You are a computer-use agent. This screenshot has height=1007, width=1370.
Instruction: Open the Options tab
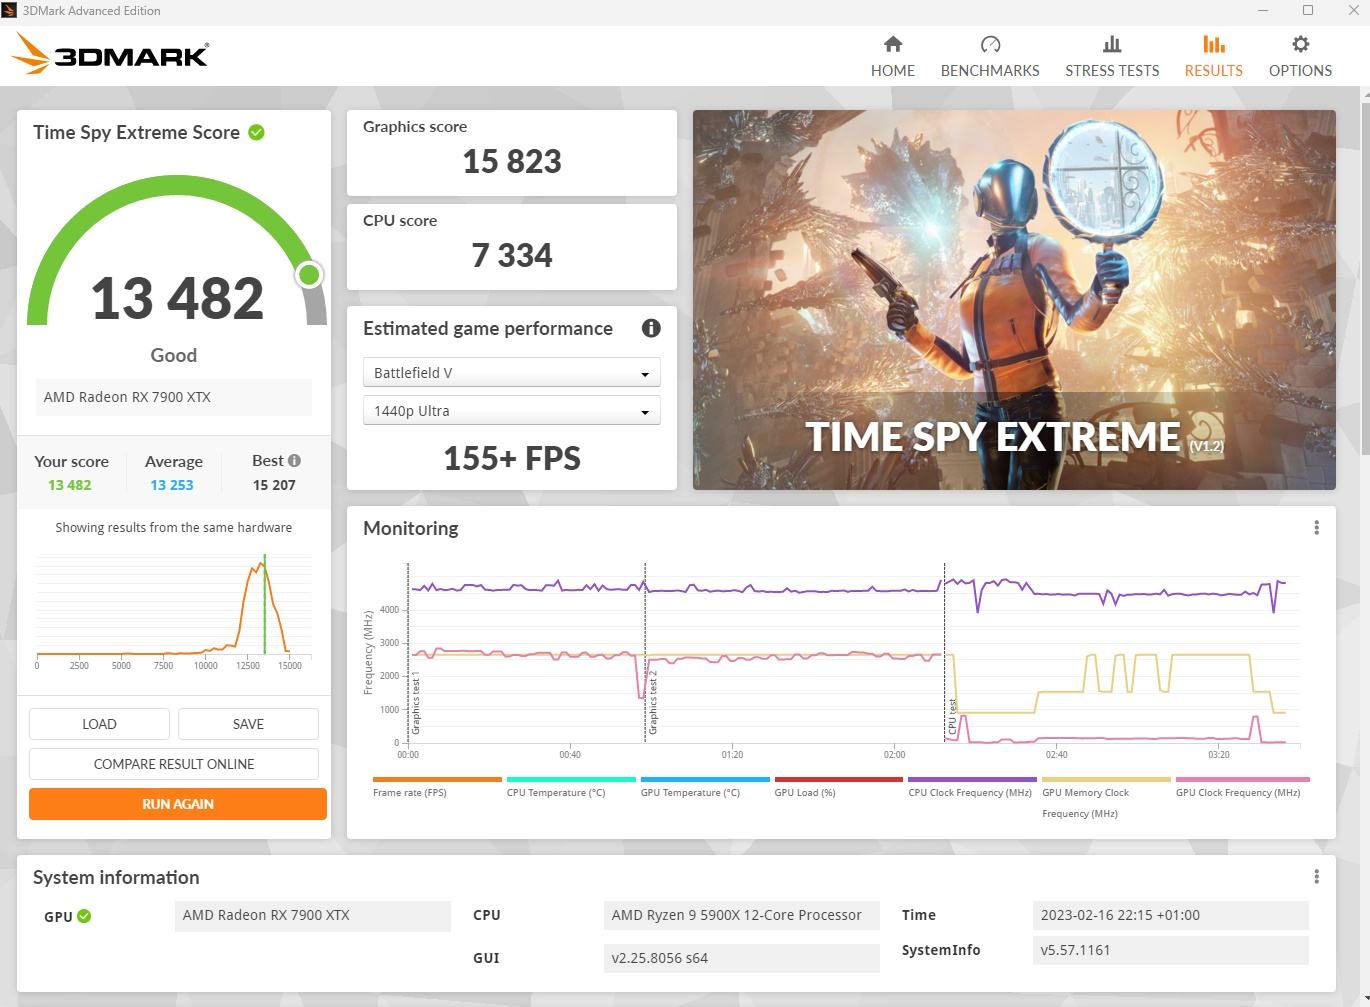[1300, 56]
